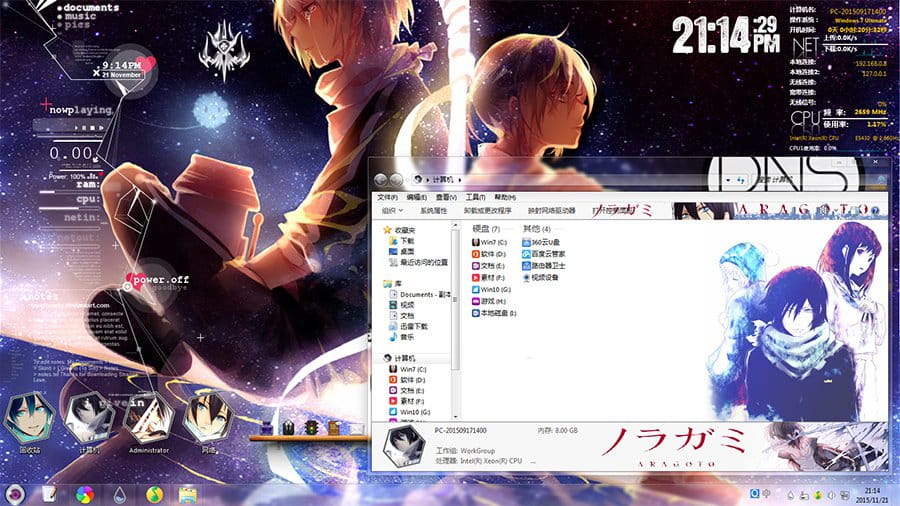The width and height of the screenshot is (900, 506).
Task: Collapse the 硬盘 (7) group header
Action: (x=486, y=228)
